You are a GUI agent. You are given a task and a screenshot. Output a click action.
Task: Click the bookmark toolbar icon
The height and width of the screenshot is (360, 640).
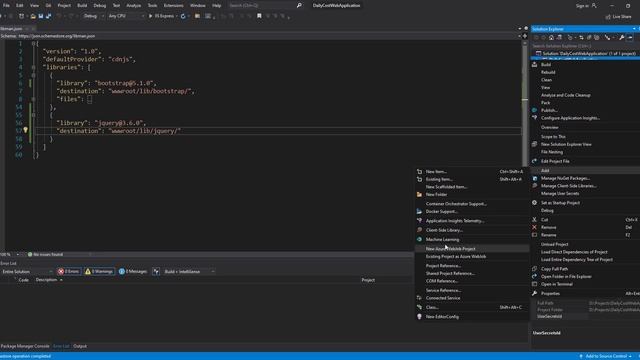(259, 16)
